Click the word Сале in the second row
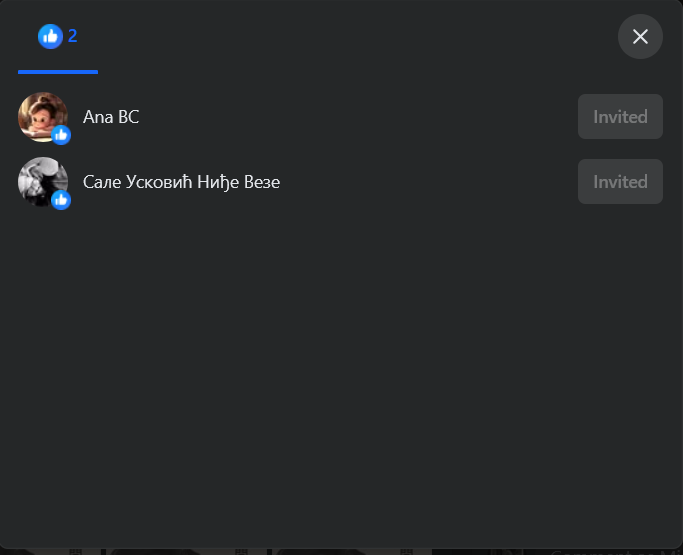This screenshot has width=683, height=555. pyautogui.click(x=102, y=182)
